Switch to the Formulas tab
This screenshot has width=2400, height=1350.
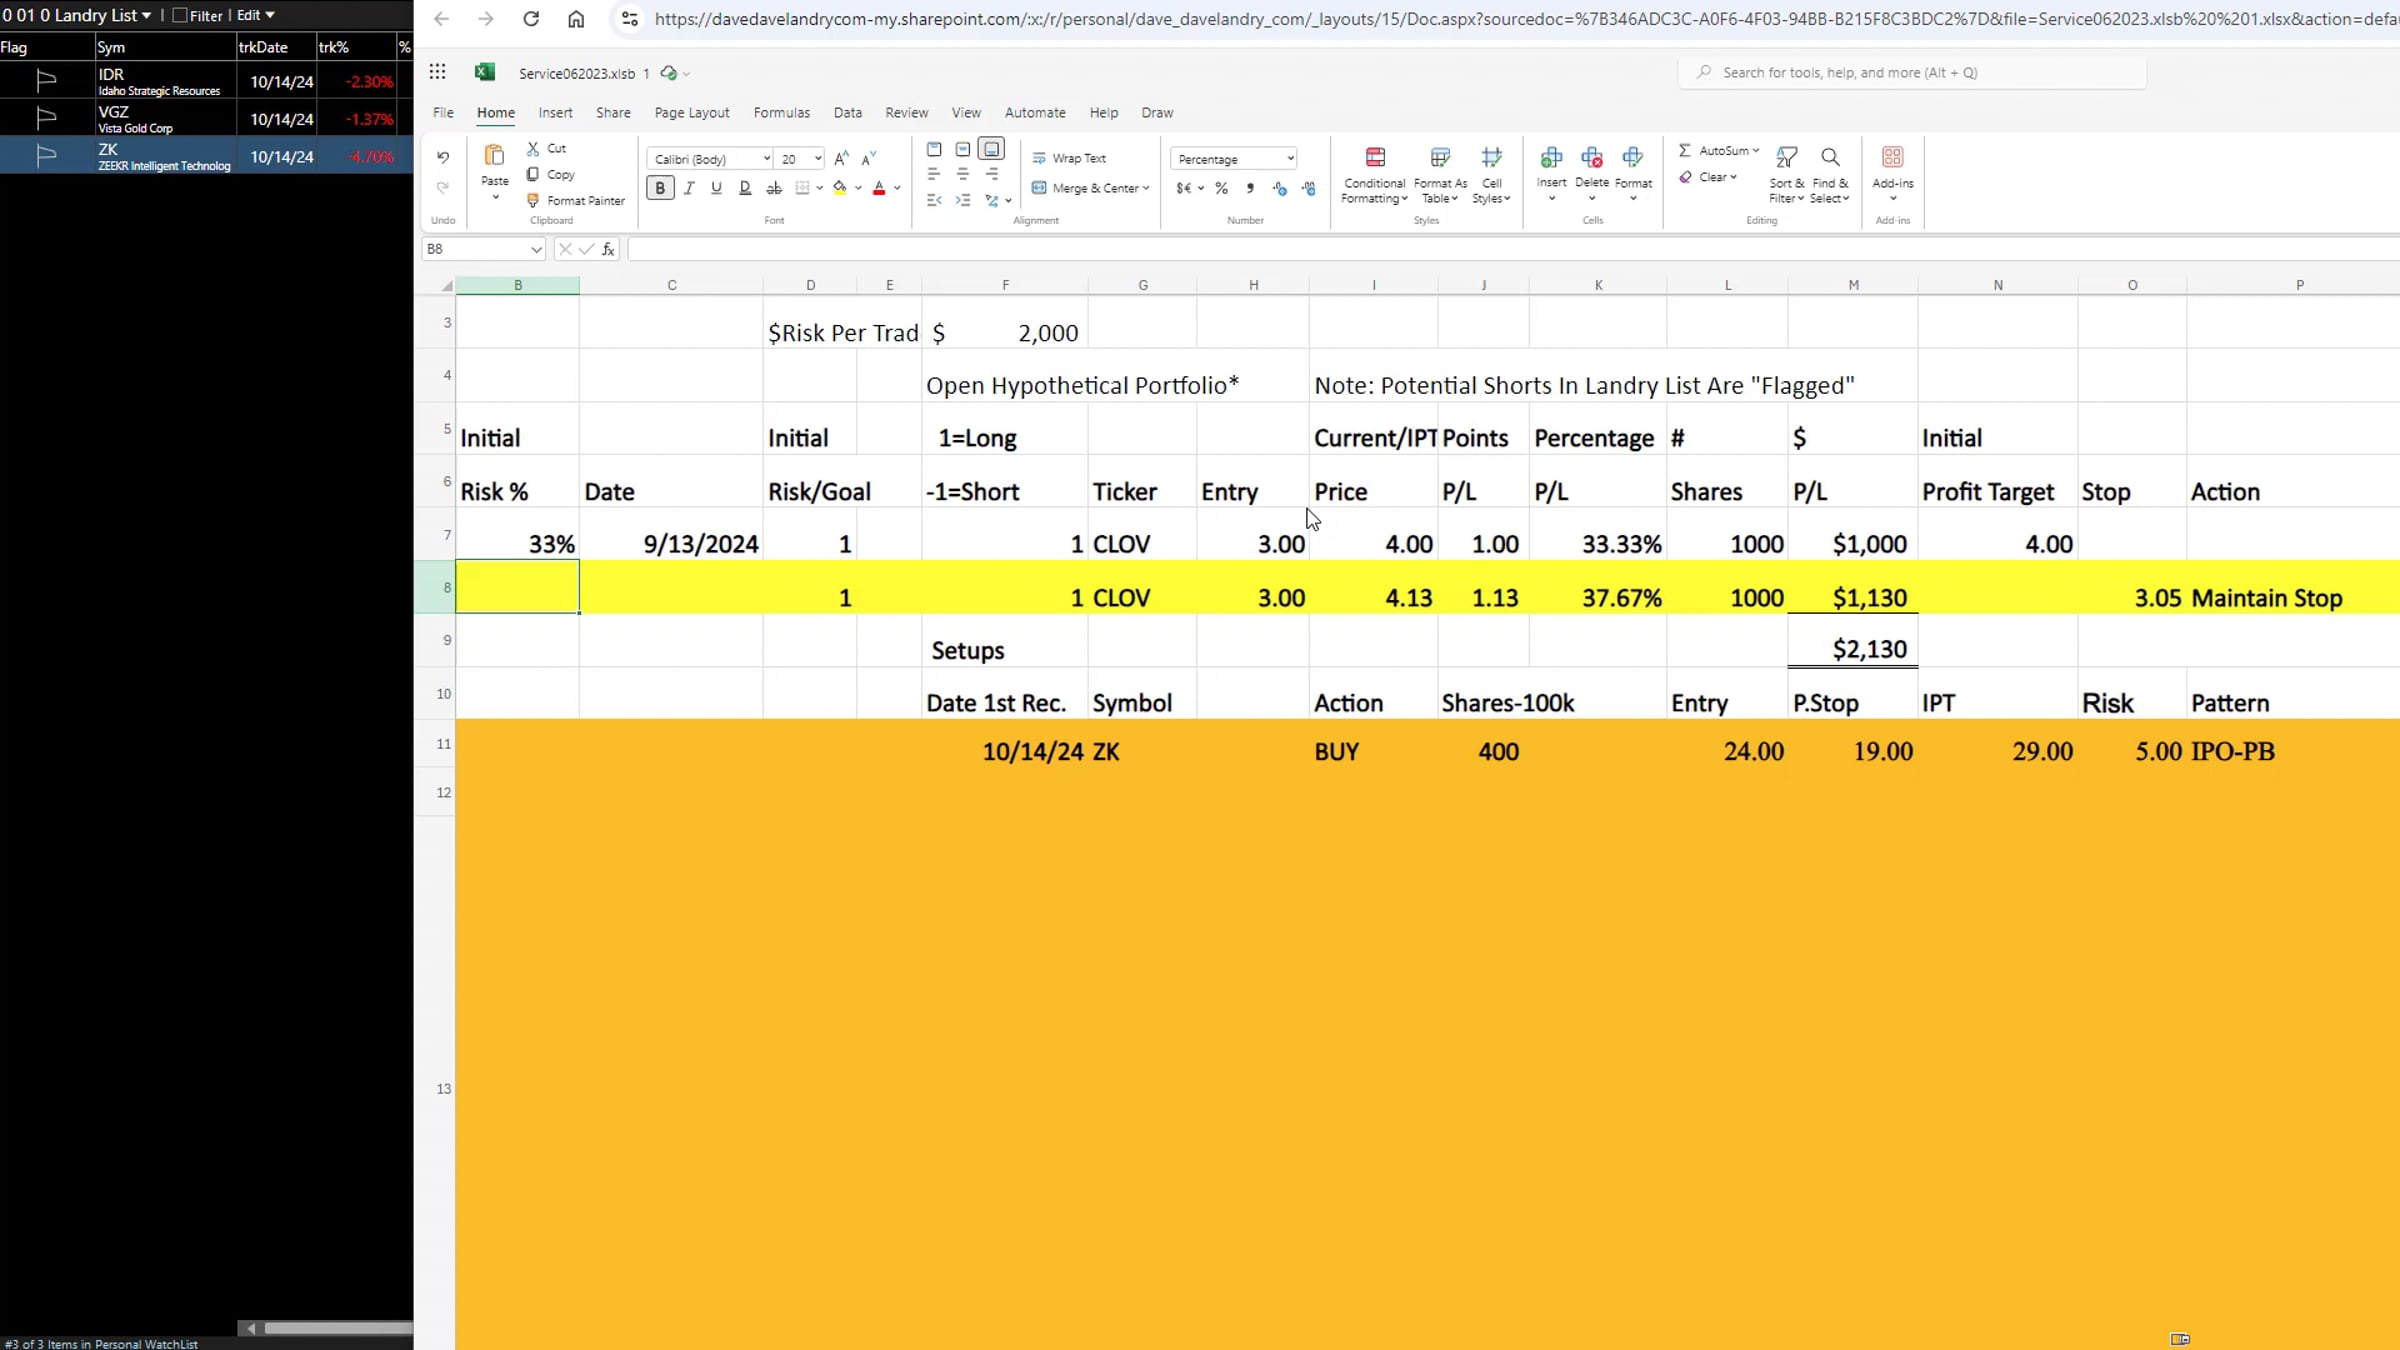pos(782,113)
